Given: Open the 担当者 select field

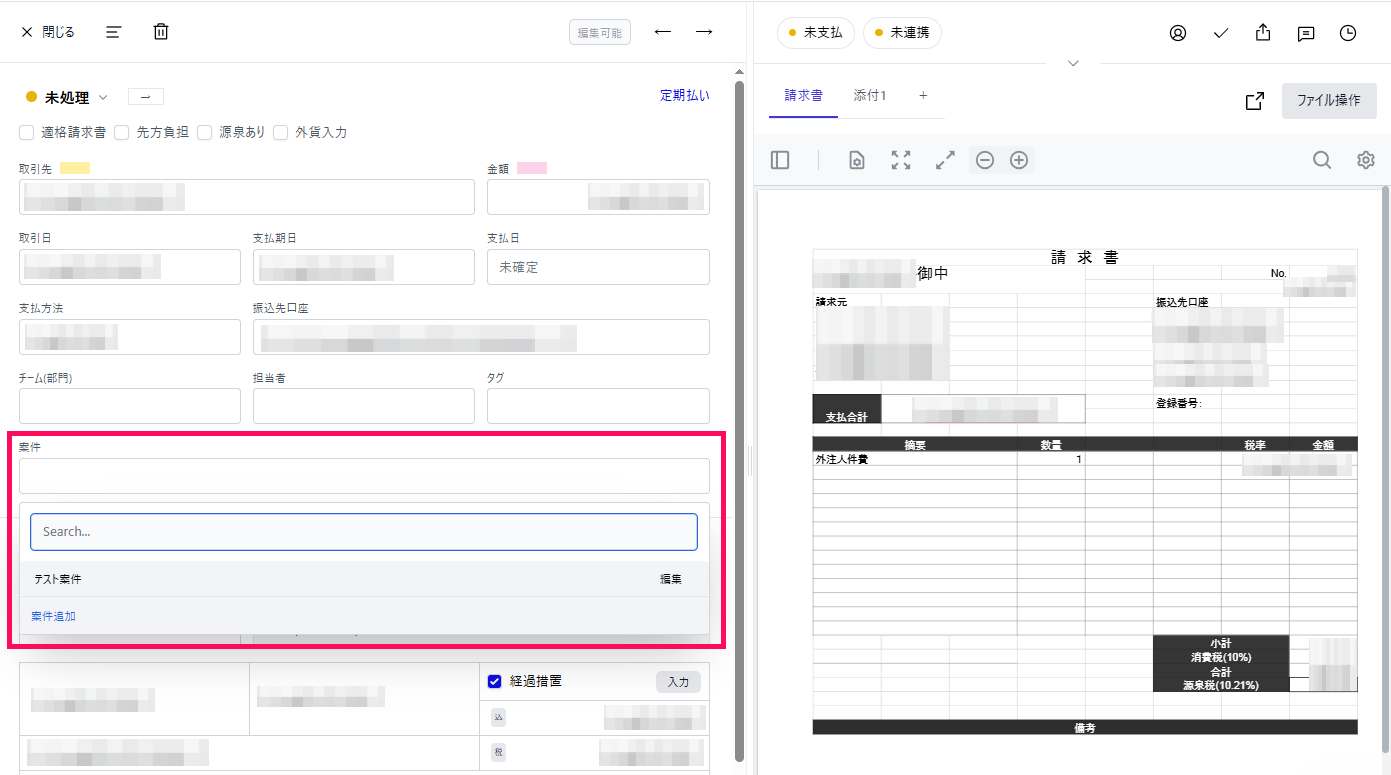Looking at the screenshot, I should (x=364, y=406).
